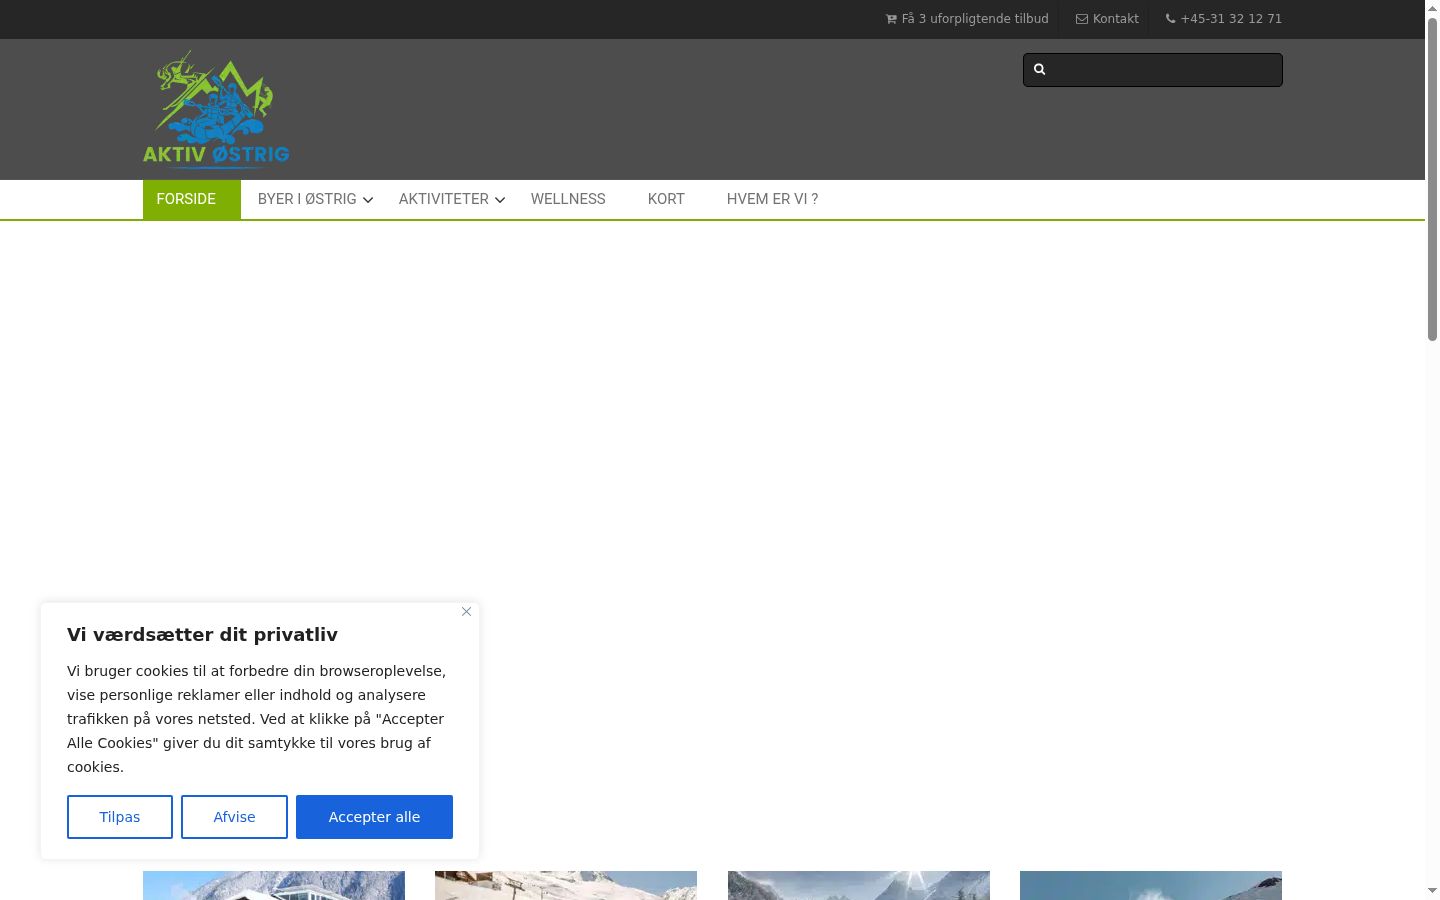Close the cookie banner with the X
Image resolution: width=1440 pixels, height=900 pixels.
pos(466,611)
